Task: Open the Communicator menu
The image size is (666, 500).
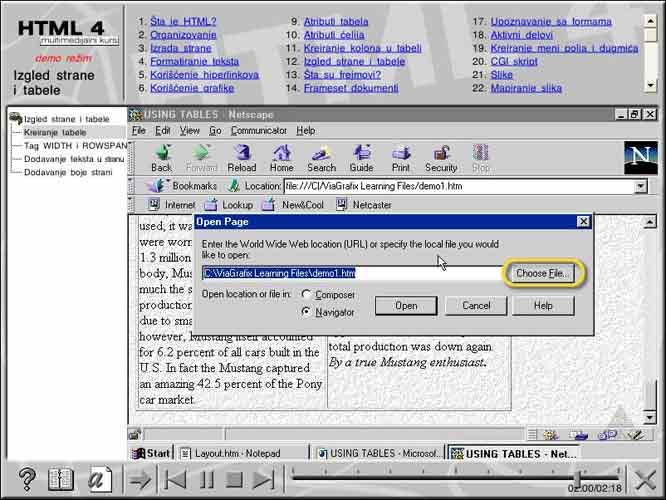Action: (x=259, y=131)
